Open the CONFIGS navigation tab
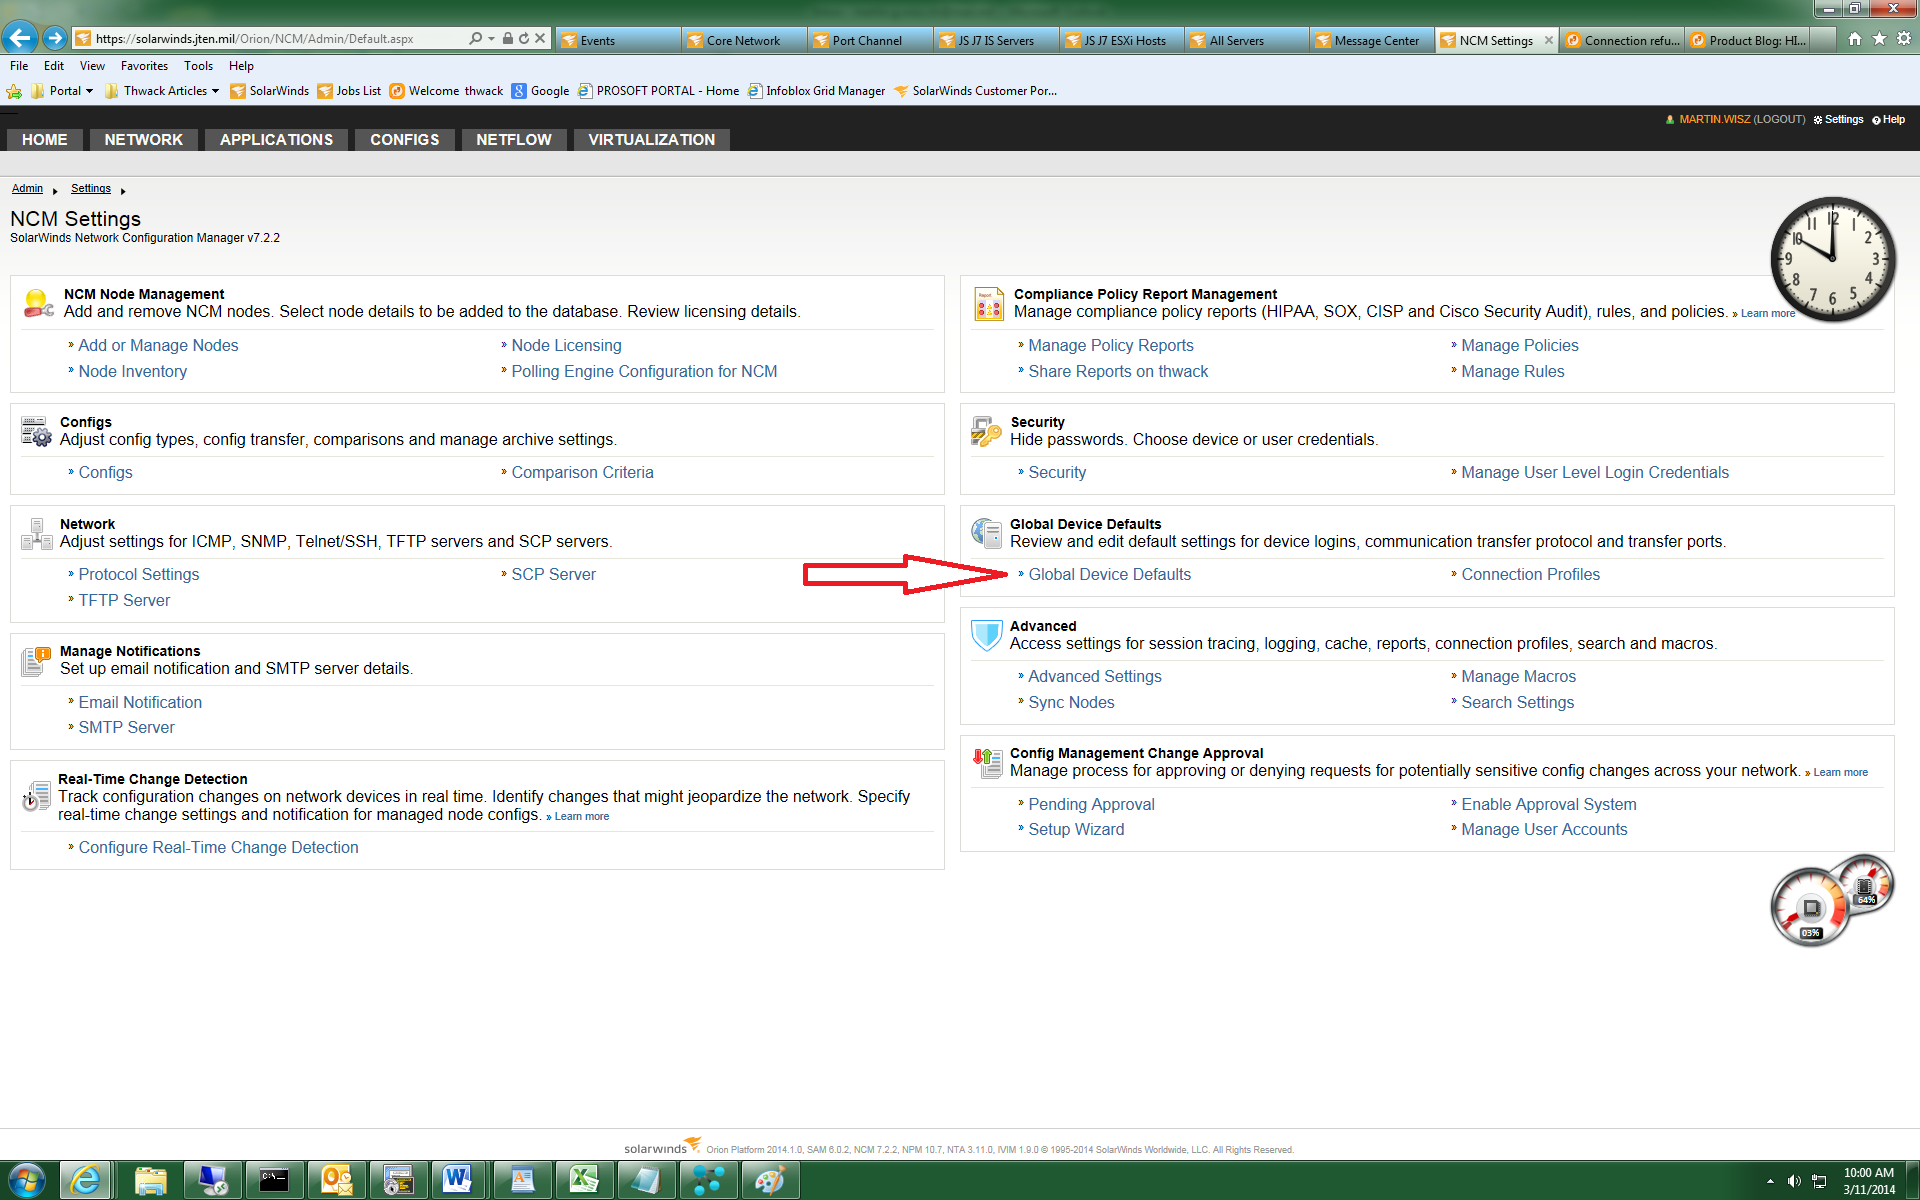Image resolution: width=1920 pixels, height=1200 pixels. coord(404,140)
